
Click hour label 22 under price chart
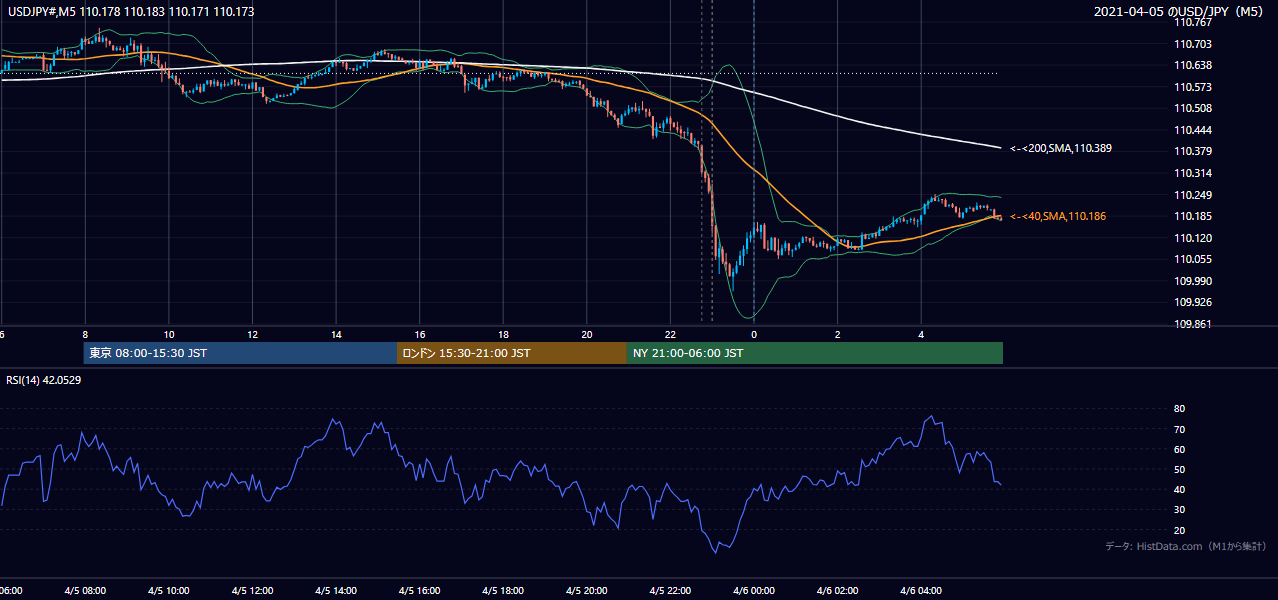point(671,334)
